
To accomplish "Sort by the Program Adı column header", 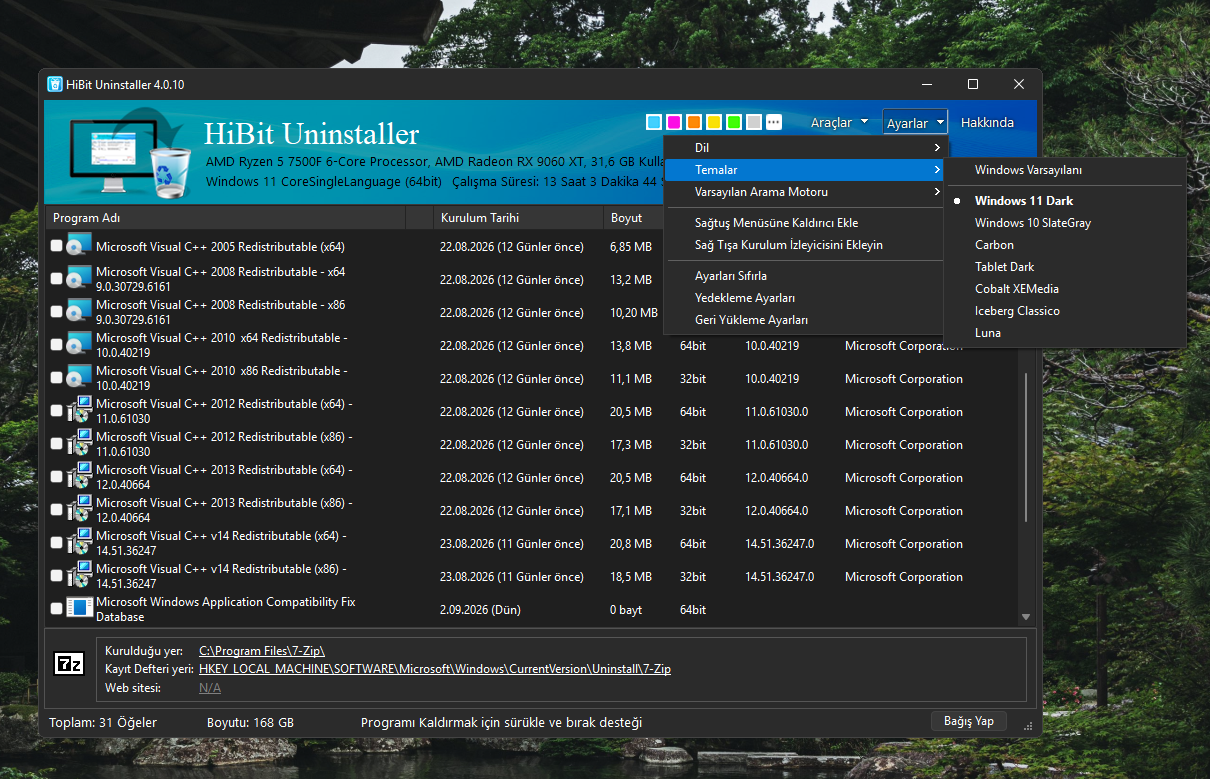I will click(225, 218).
